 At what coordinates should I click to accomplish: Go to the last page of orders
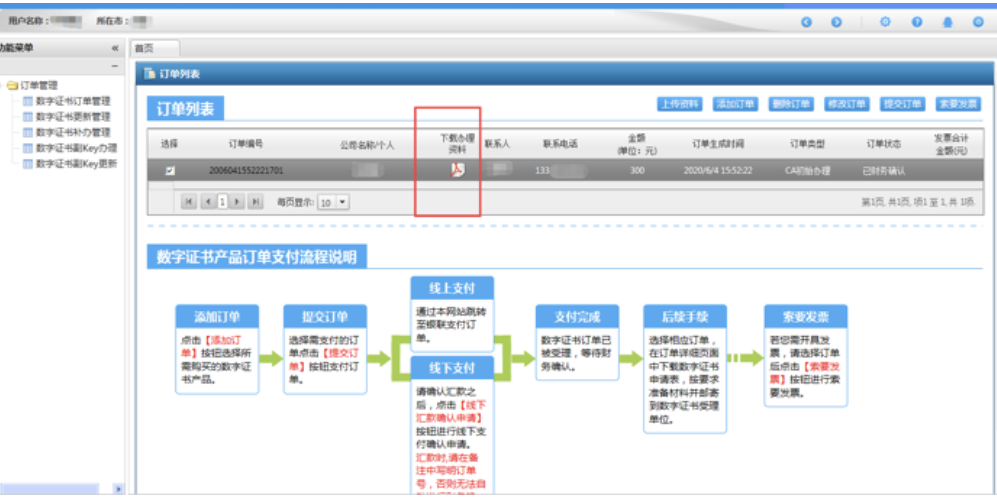tap(255, 202)
